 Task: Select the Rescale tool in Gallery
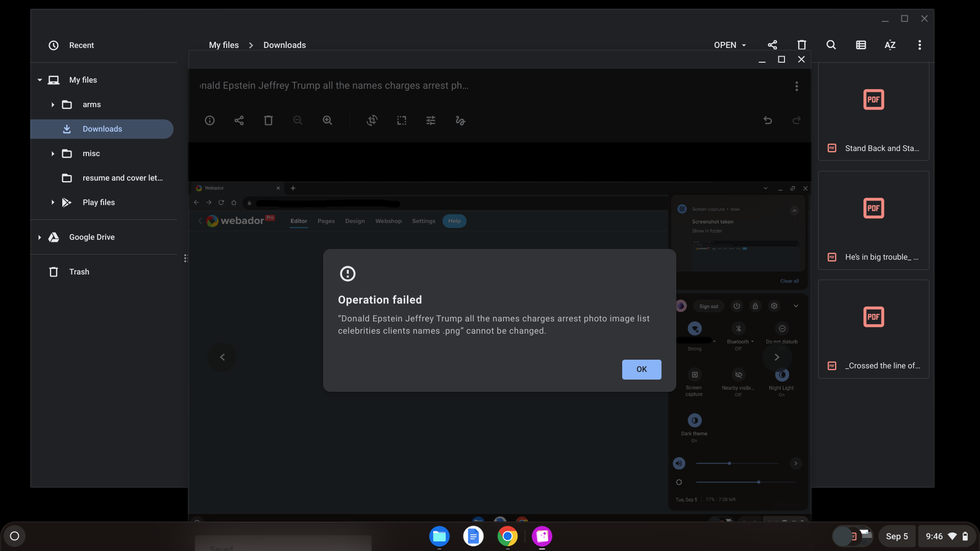click(x=401, y=121)
